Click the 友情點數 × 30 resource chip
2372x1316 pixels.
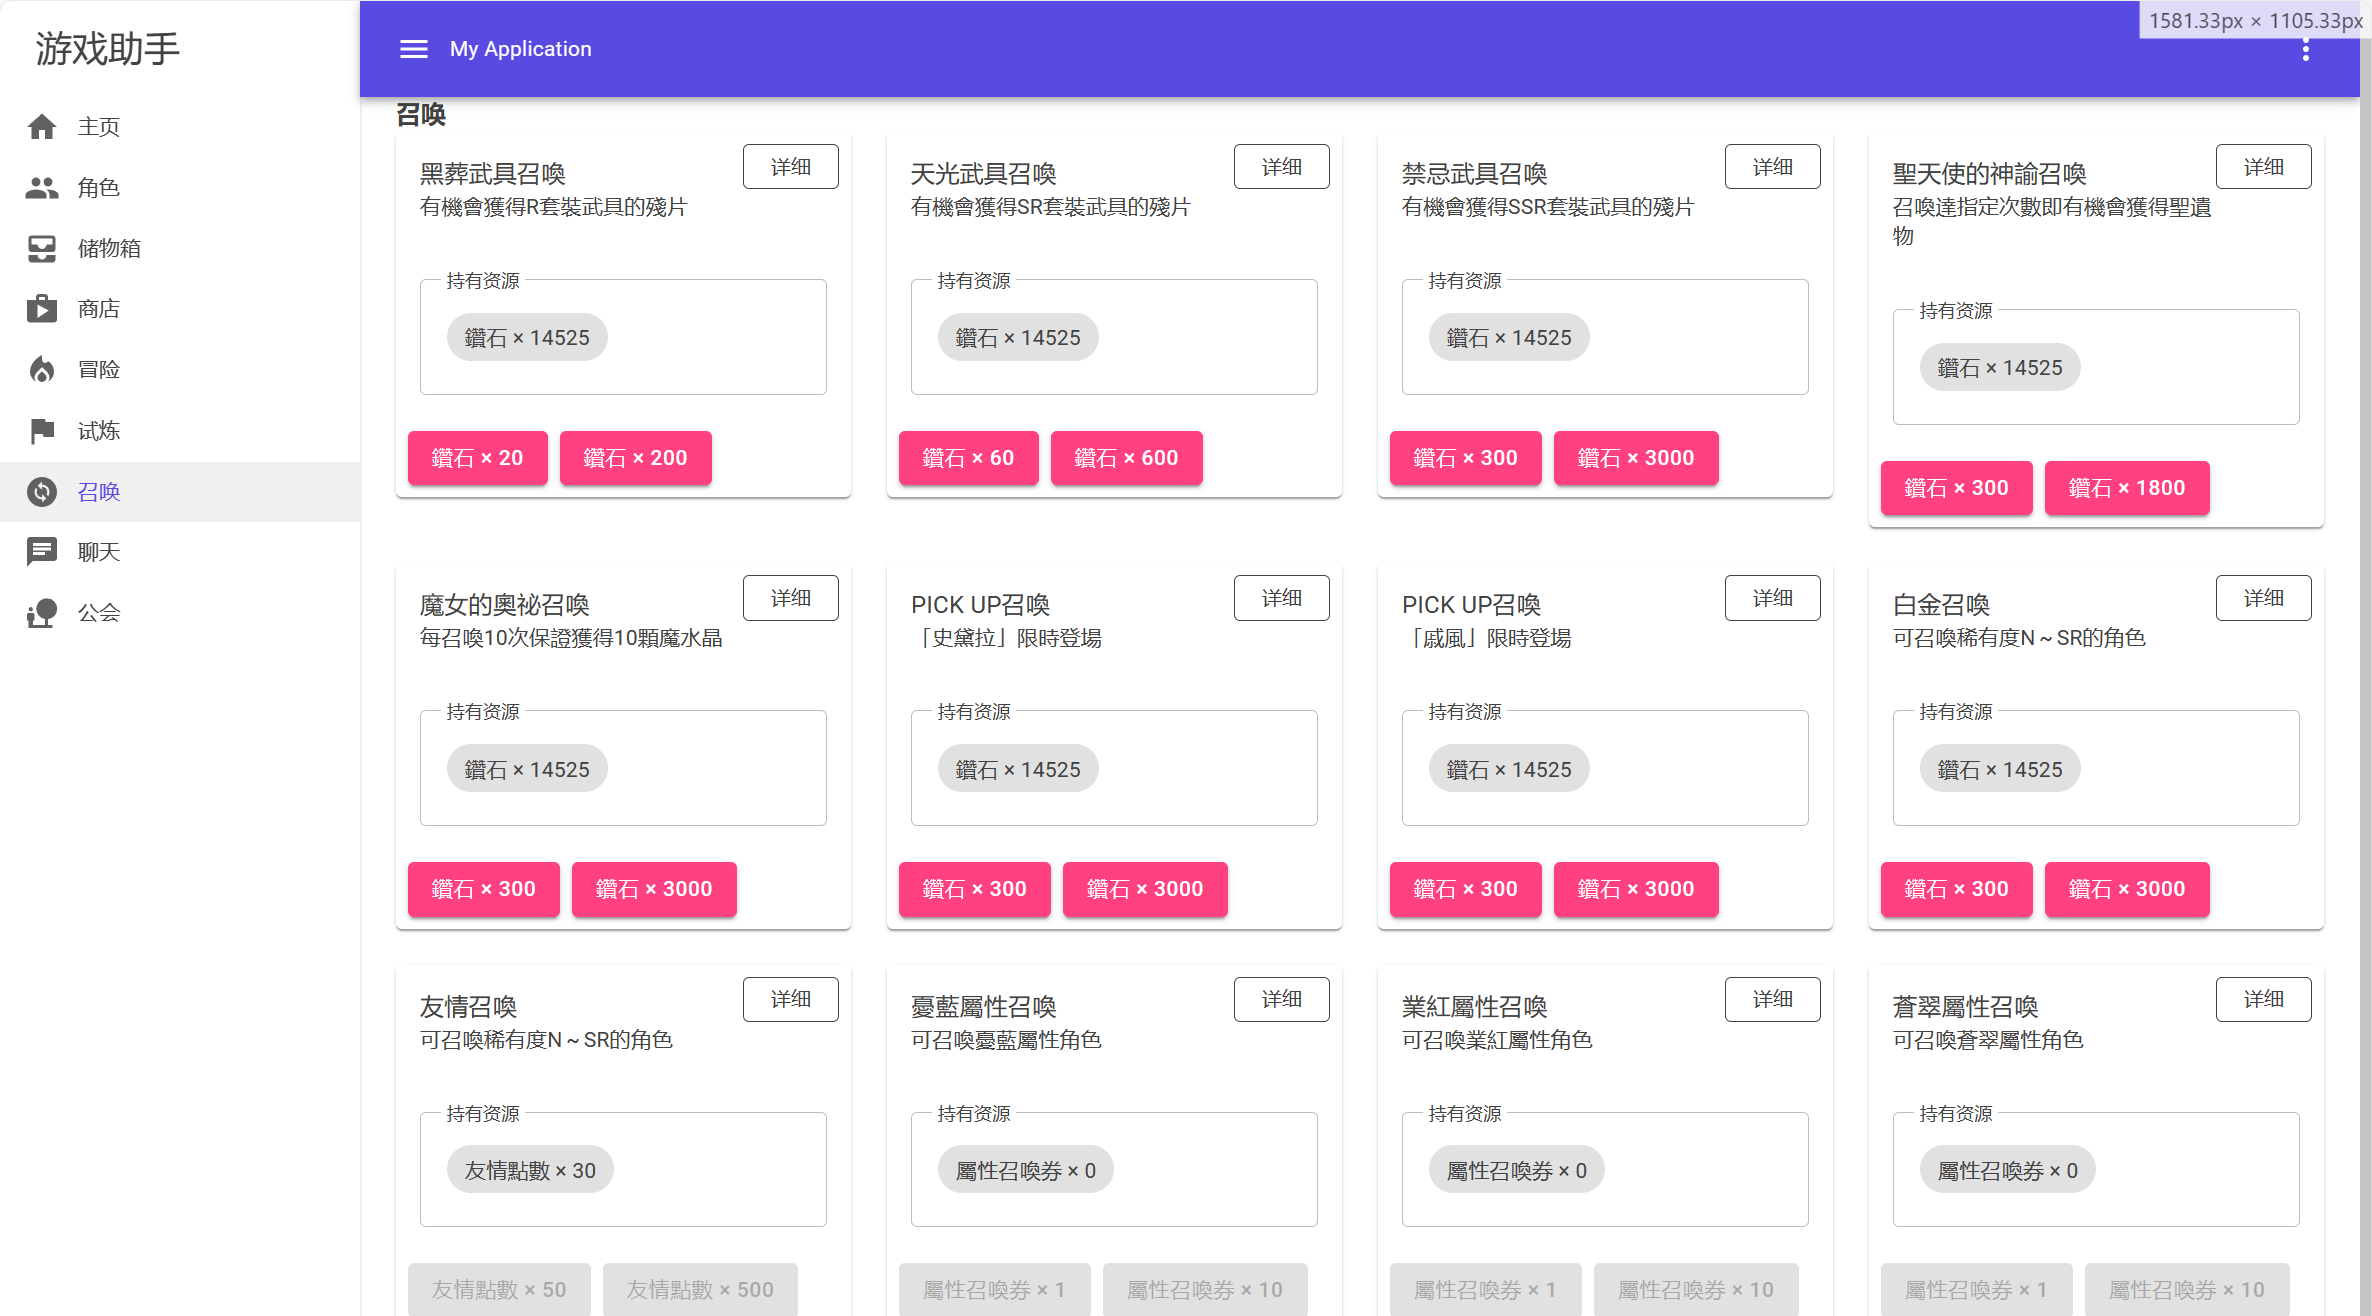click(530, 1170)
